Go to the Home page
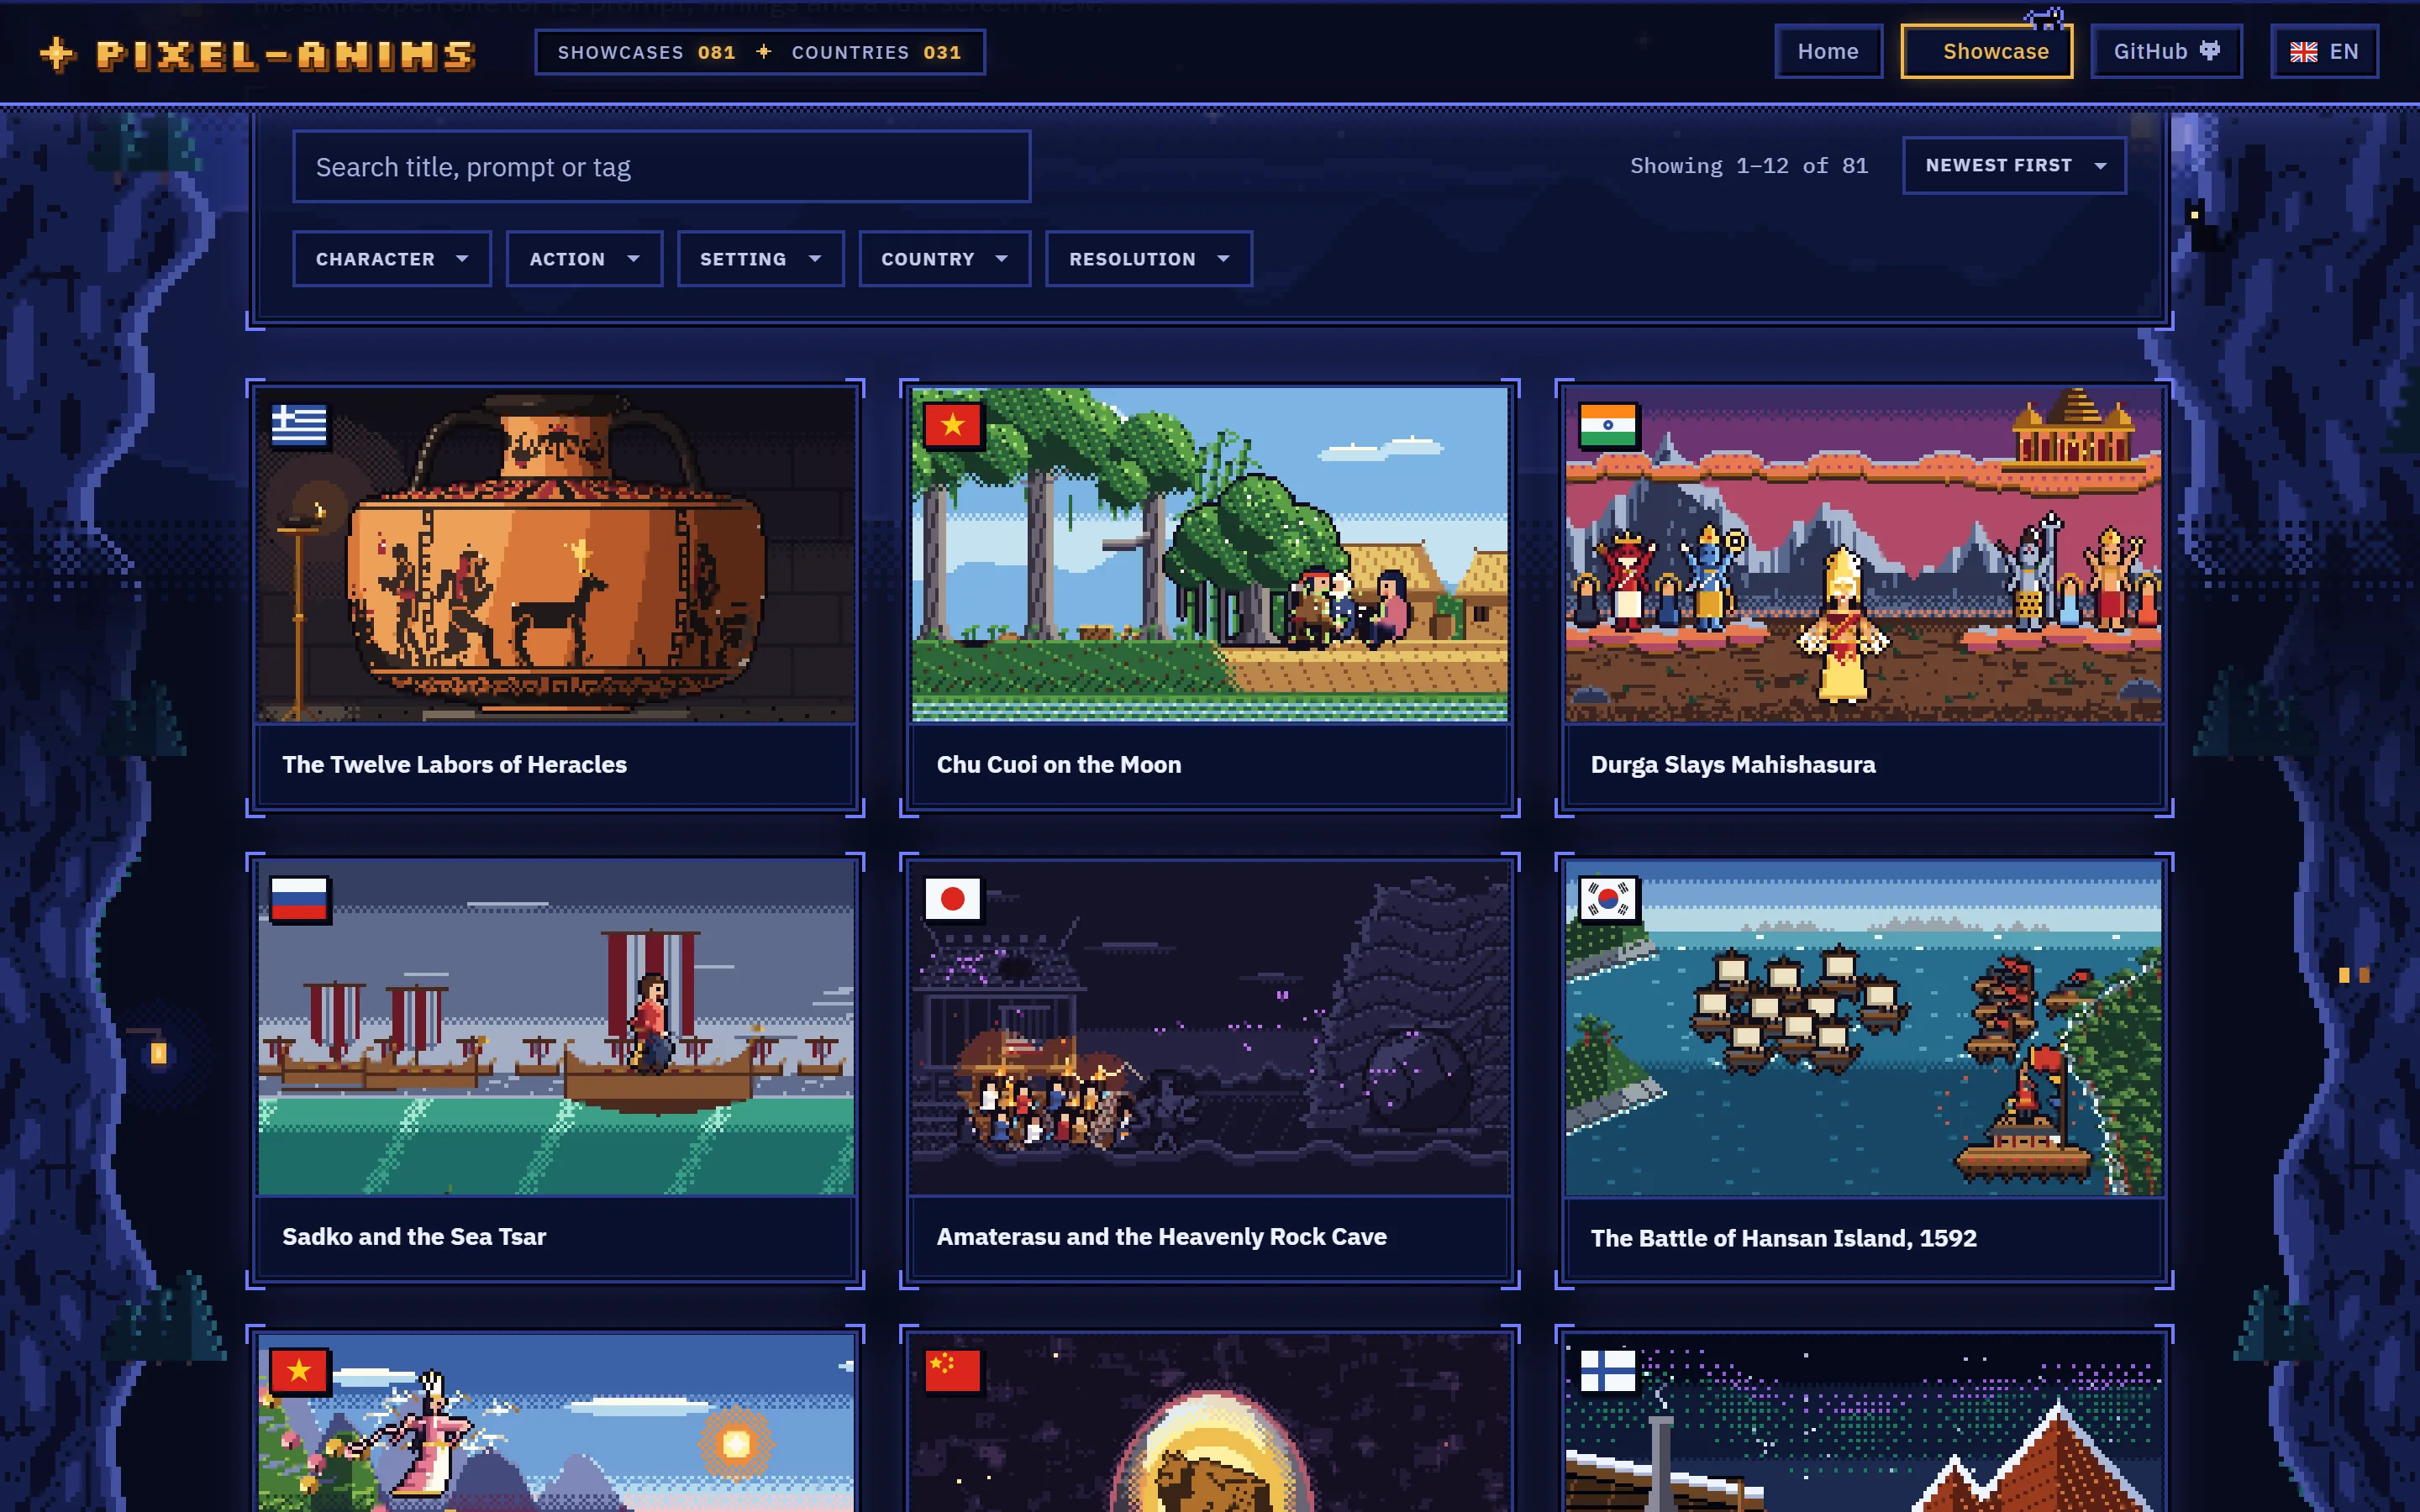This screenshot has width=2420, height=1512. 1828,52
